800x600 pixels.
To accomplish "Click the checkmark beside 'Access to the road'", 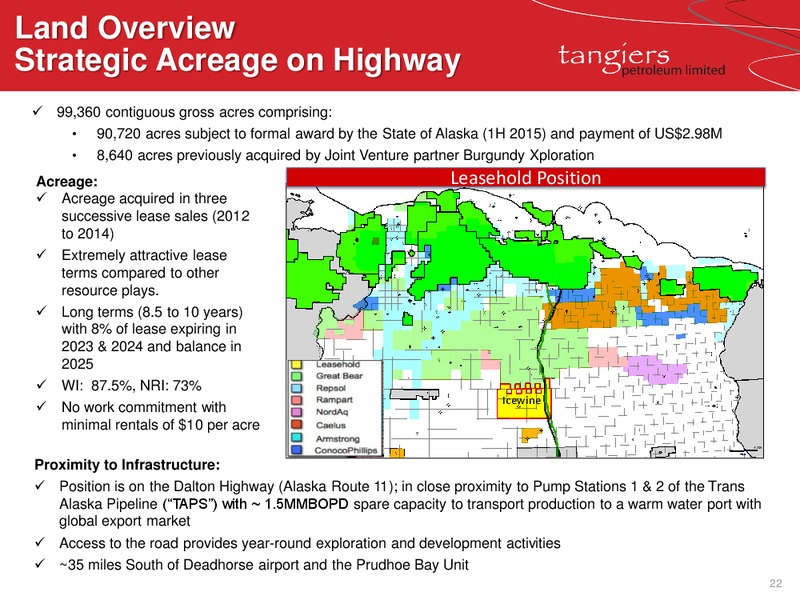I will [x=40, y=542].
